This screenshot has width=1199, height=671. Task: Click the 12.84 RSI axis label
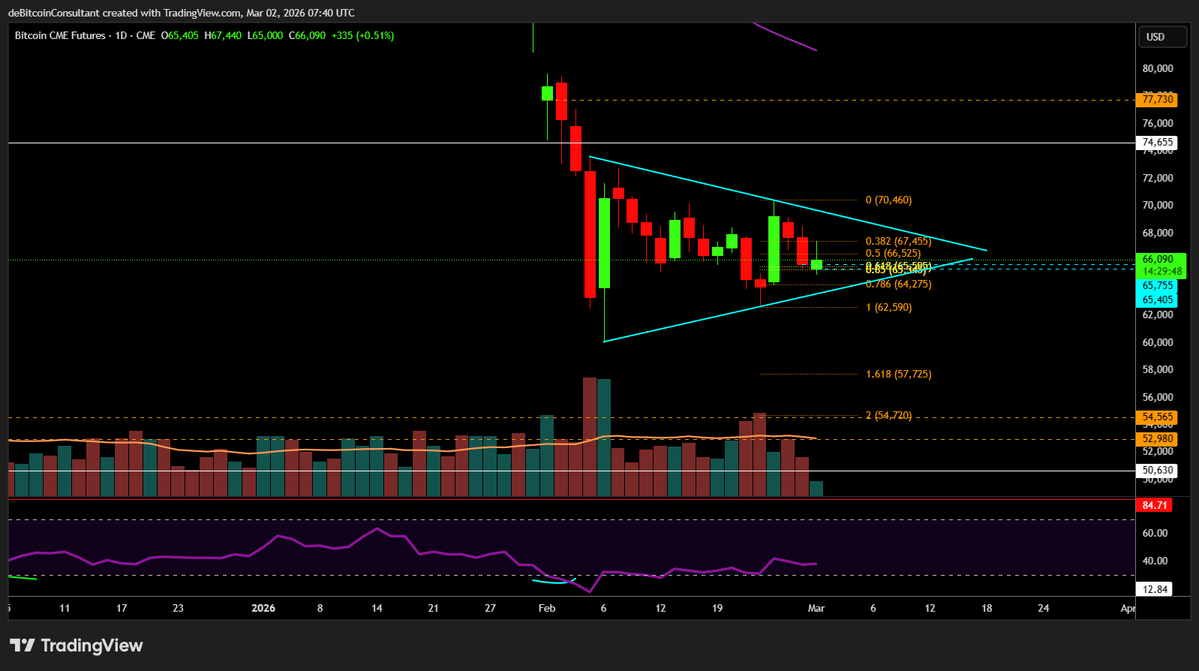[1155, 589]
